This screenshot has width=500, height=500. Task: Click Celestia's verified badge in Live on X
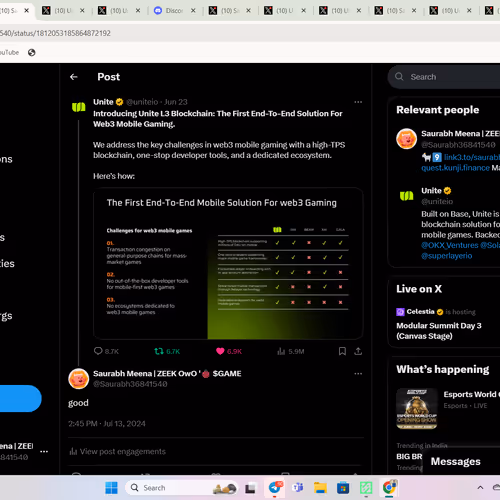pyautogui.click(x=440, y=312)
